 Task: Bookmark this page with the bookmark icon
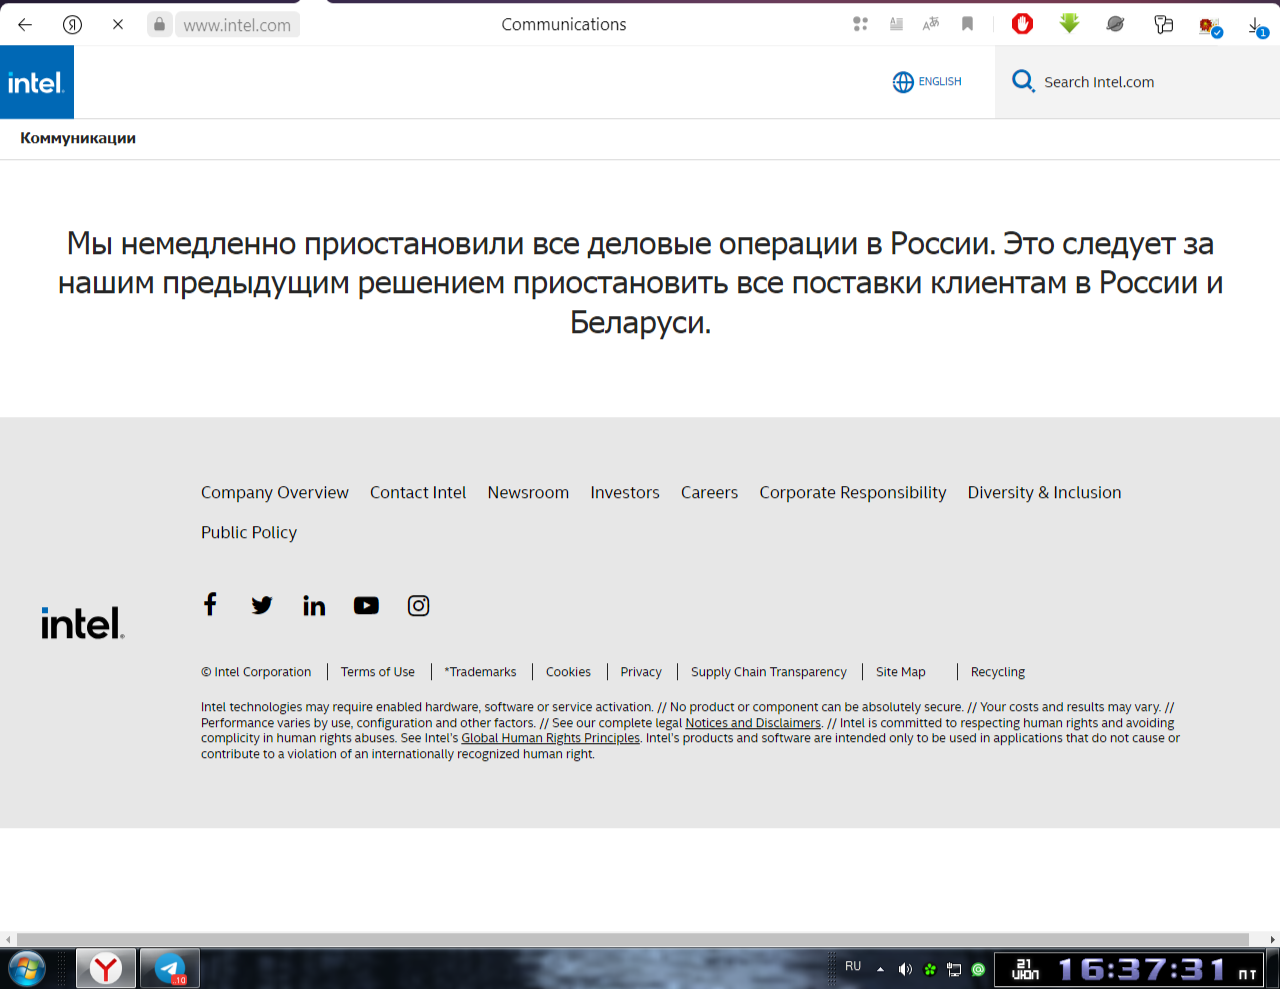tap(967, 24)
